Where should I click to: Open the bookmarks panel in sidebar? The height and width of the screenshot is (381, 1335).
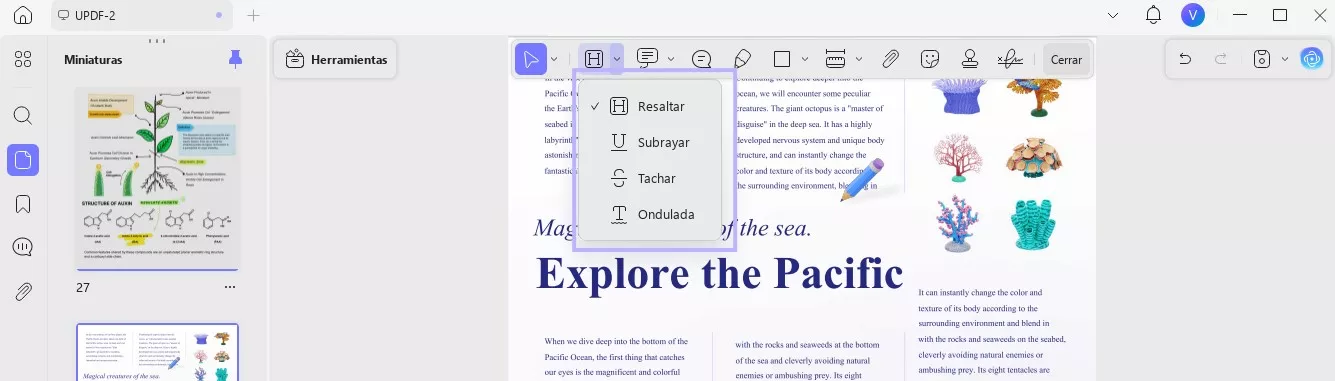pos(23,204)
